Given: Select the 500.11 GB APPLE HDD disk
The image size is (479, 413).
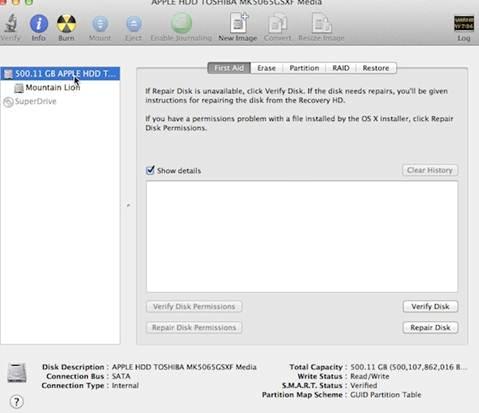Looking at the screenshot, I should pyautogui.click(x=60, y=74).
